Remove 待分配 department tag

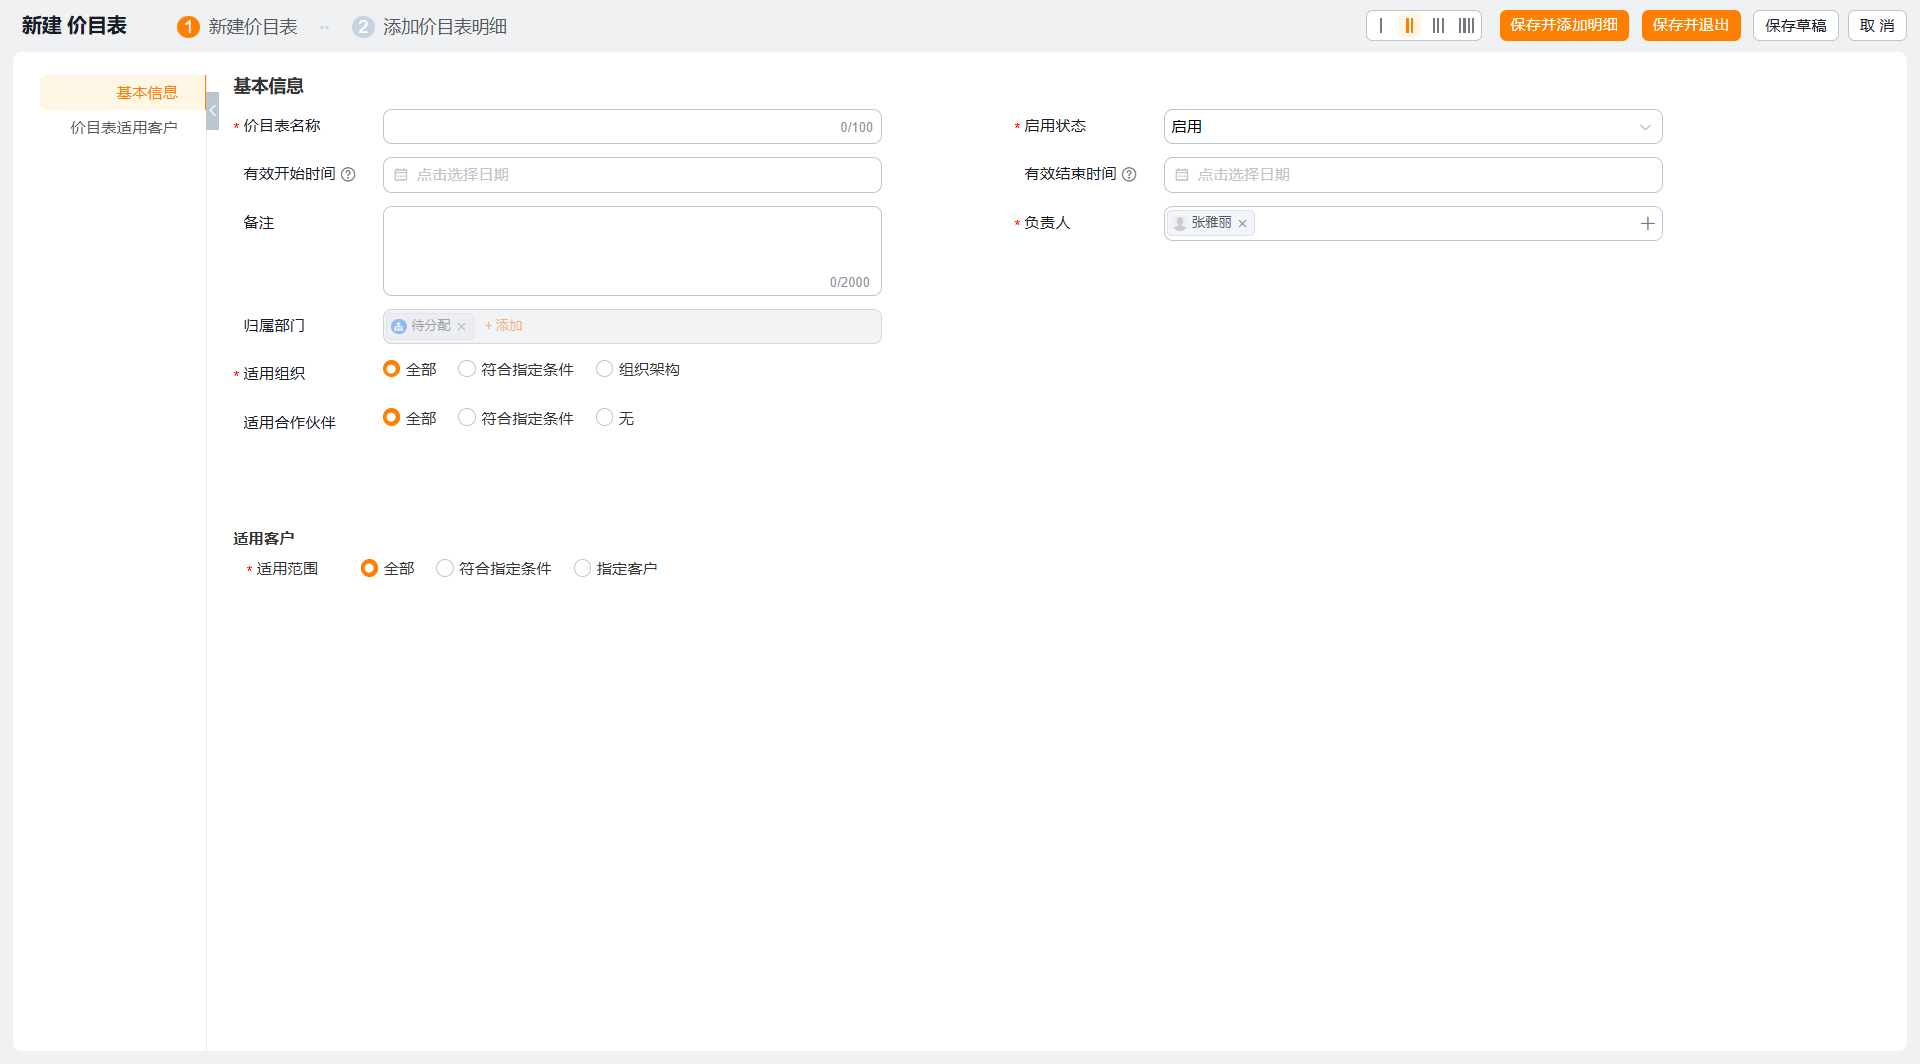(x=462, y=327)
